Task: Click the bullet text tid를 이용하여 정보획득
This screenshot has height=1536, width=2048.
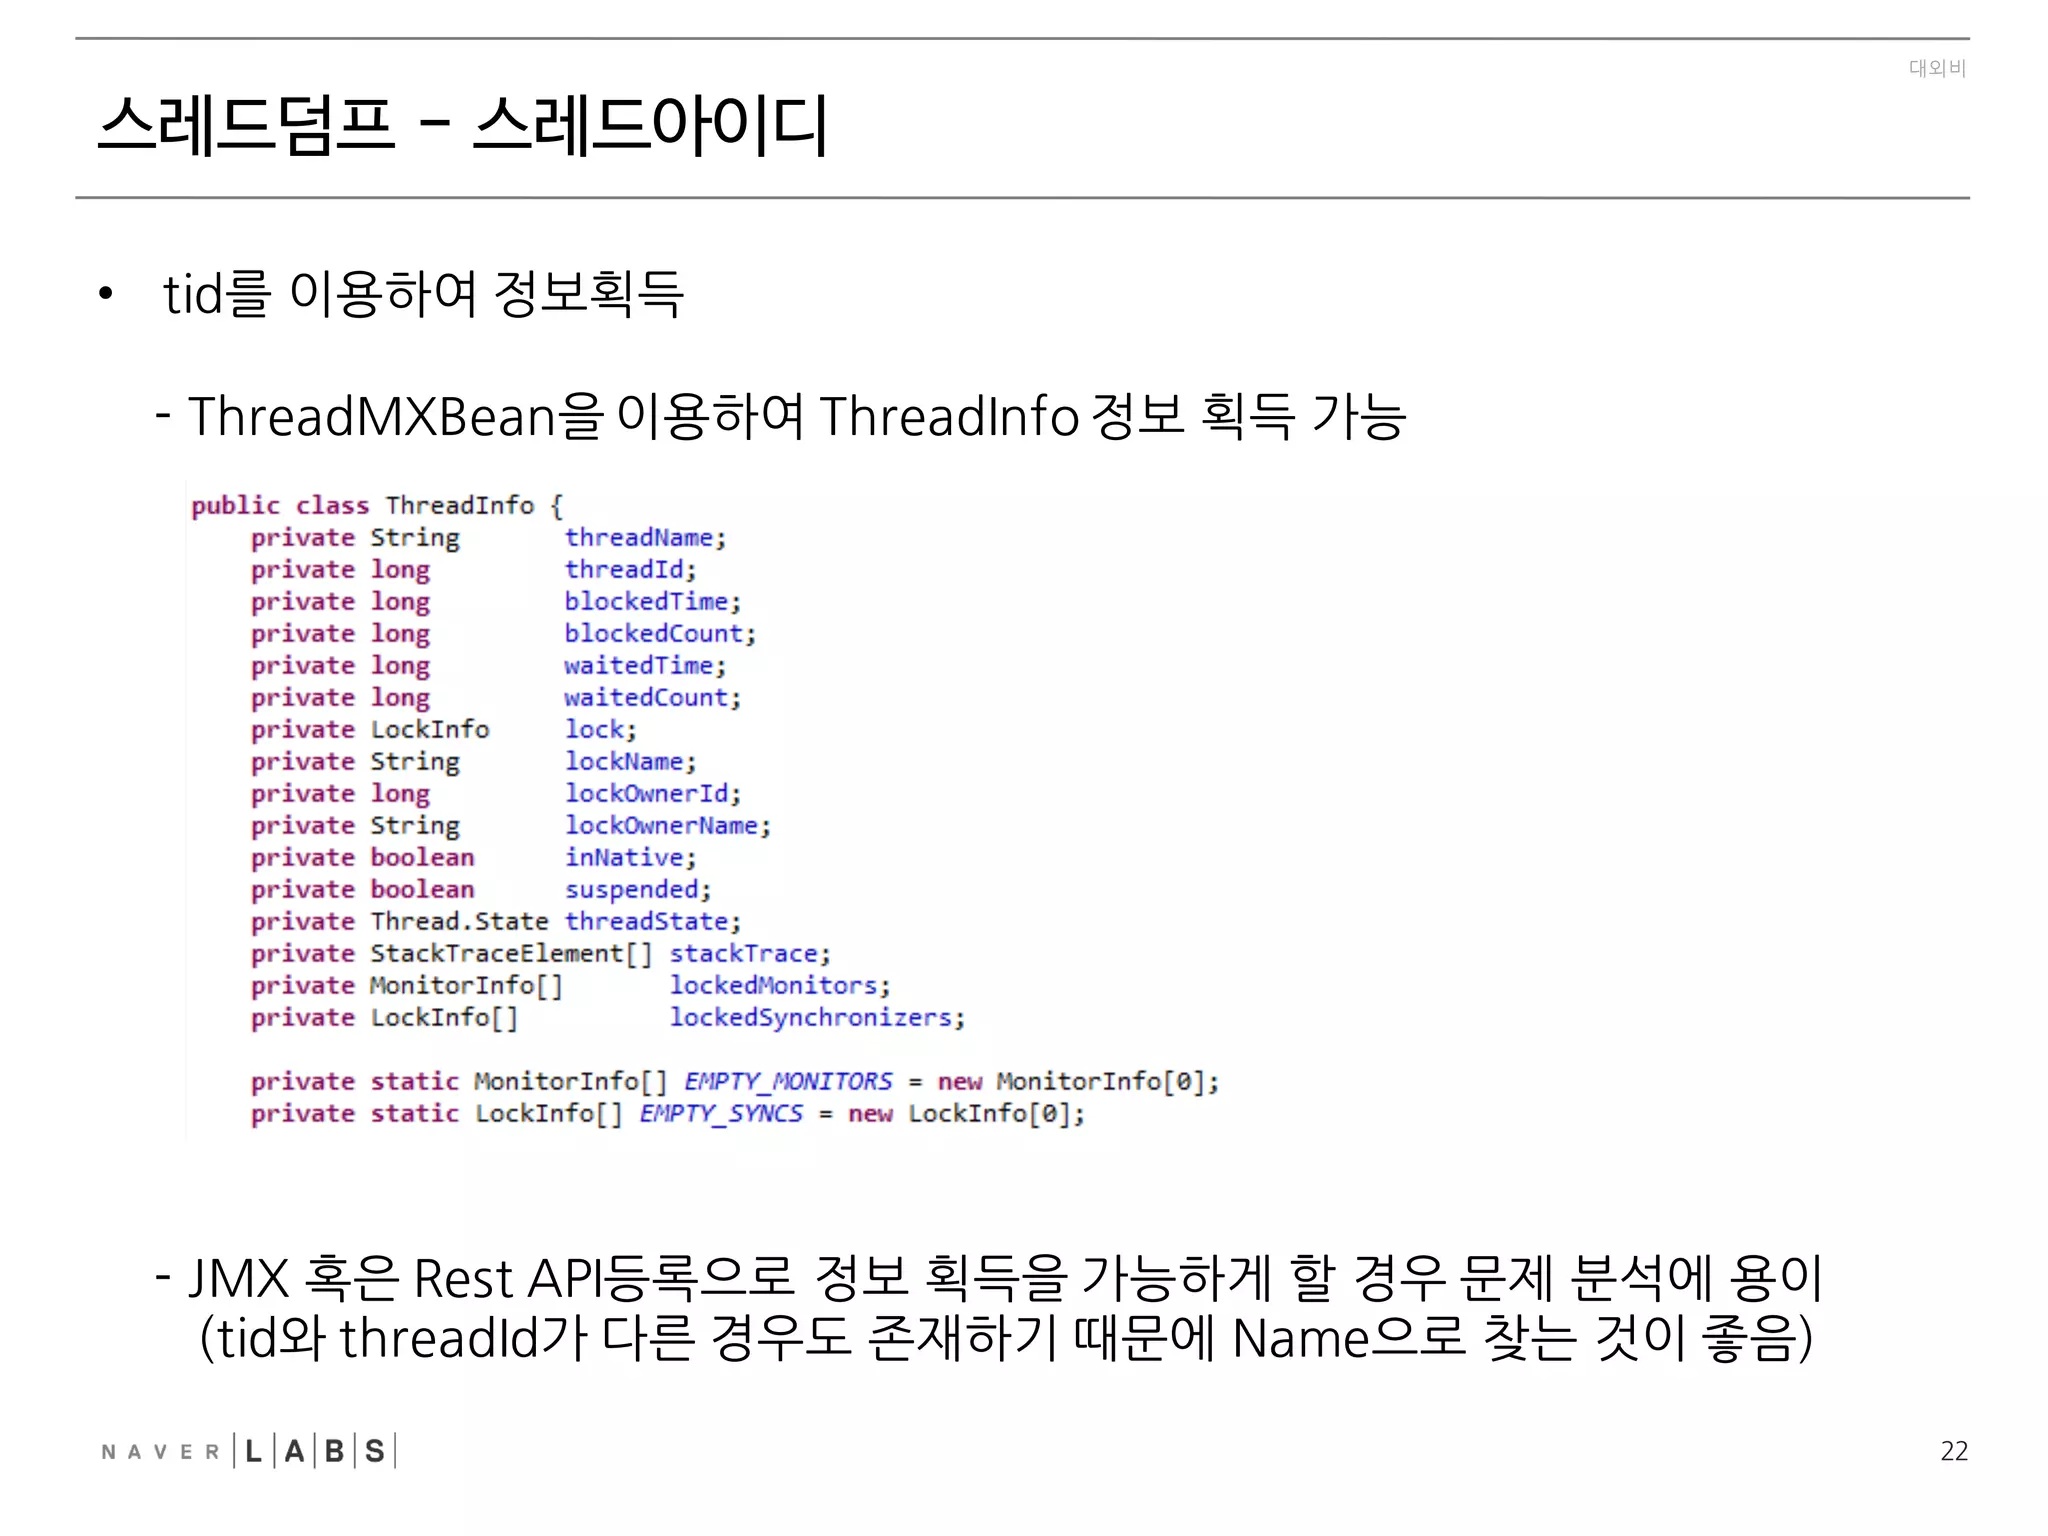Action: (423, 294)
